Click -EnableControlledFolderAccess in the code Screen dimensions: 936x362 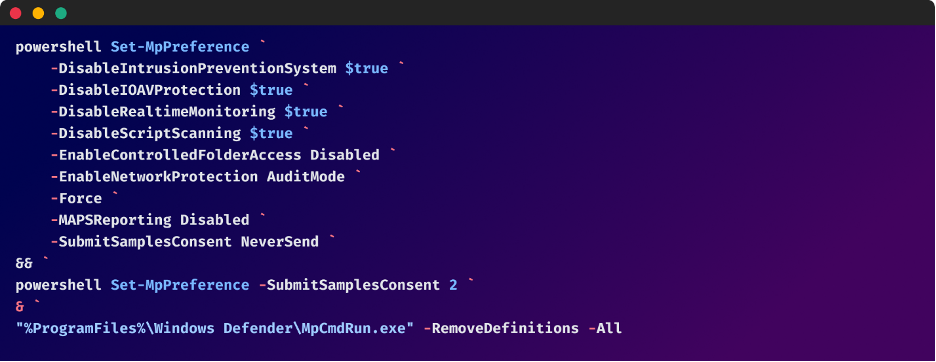pos(176,155)
